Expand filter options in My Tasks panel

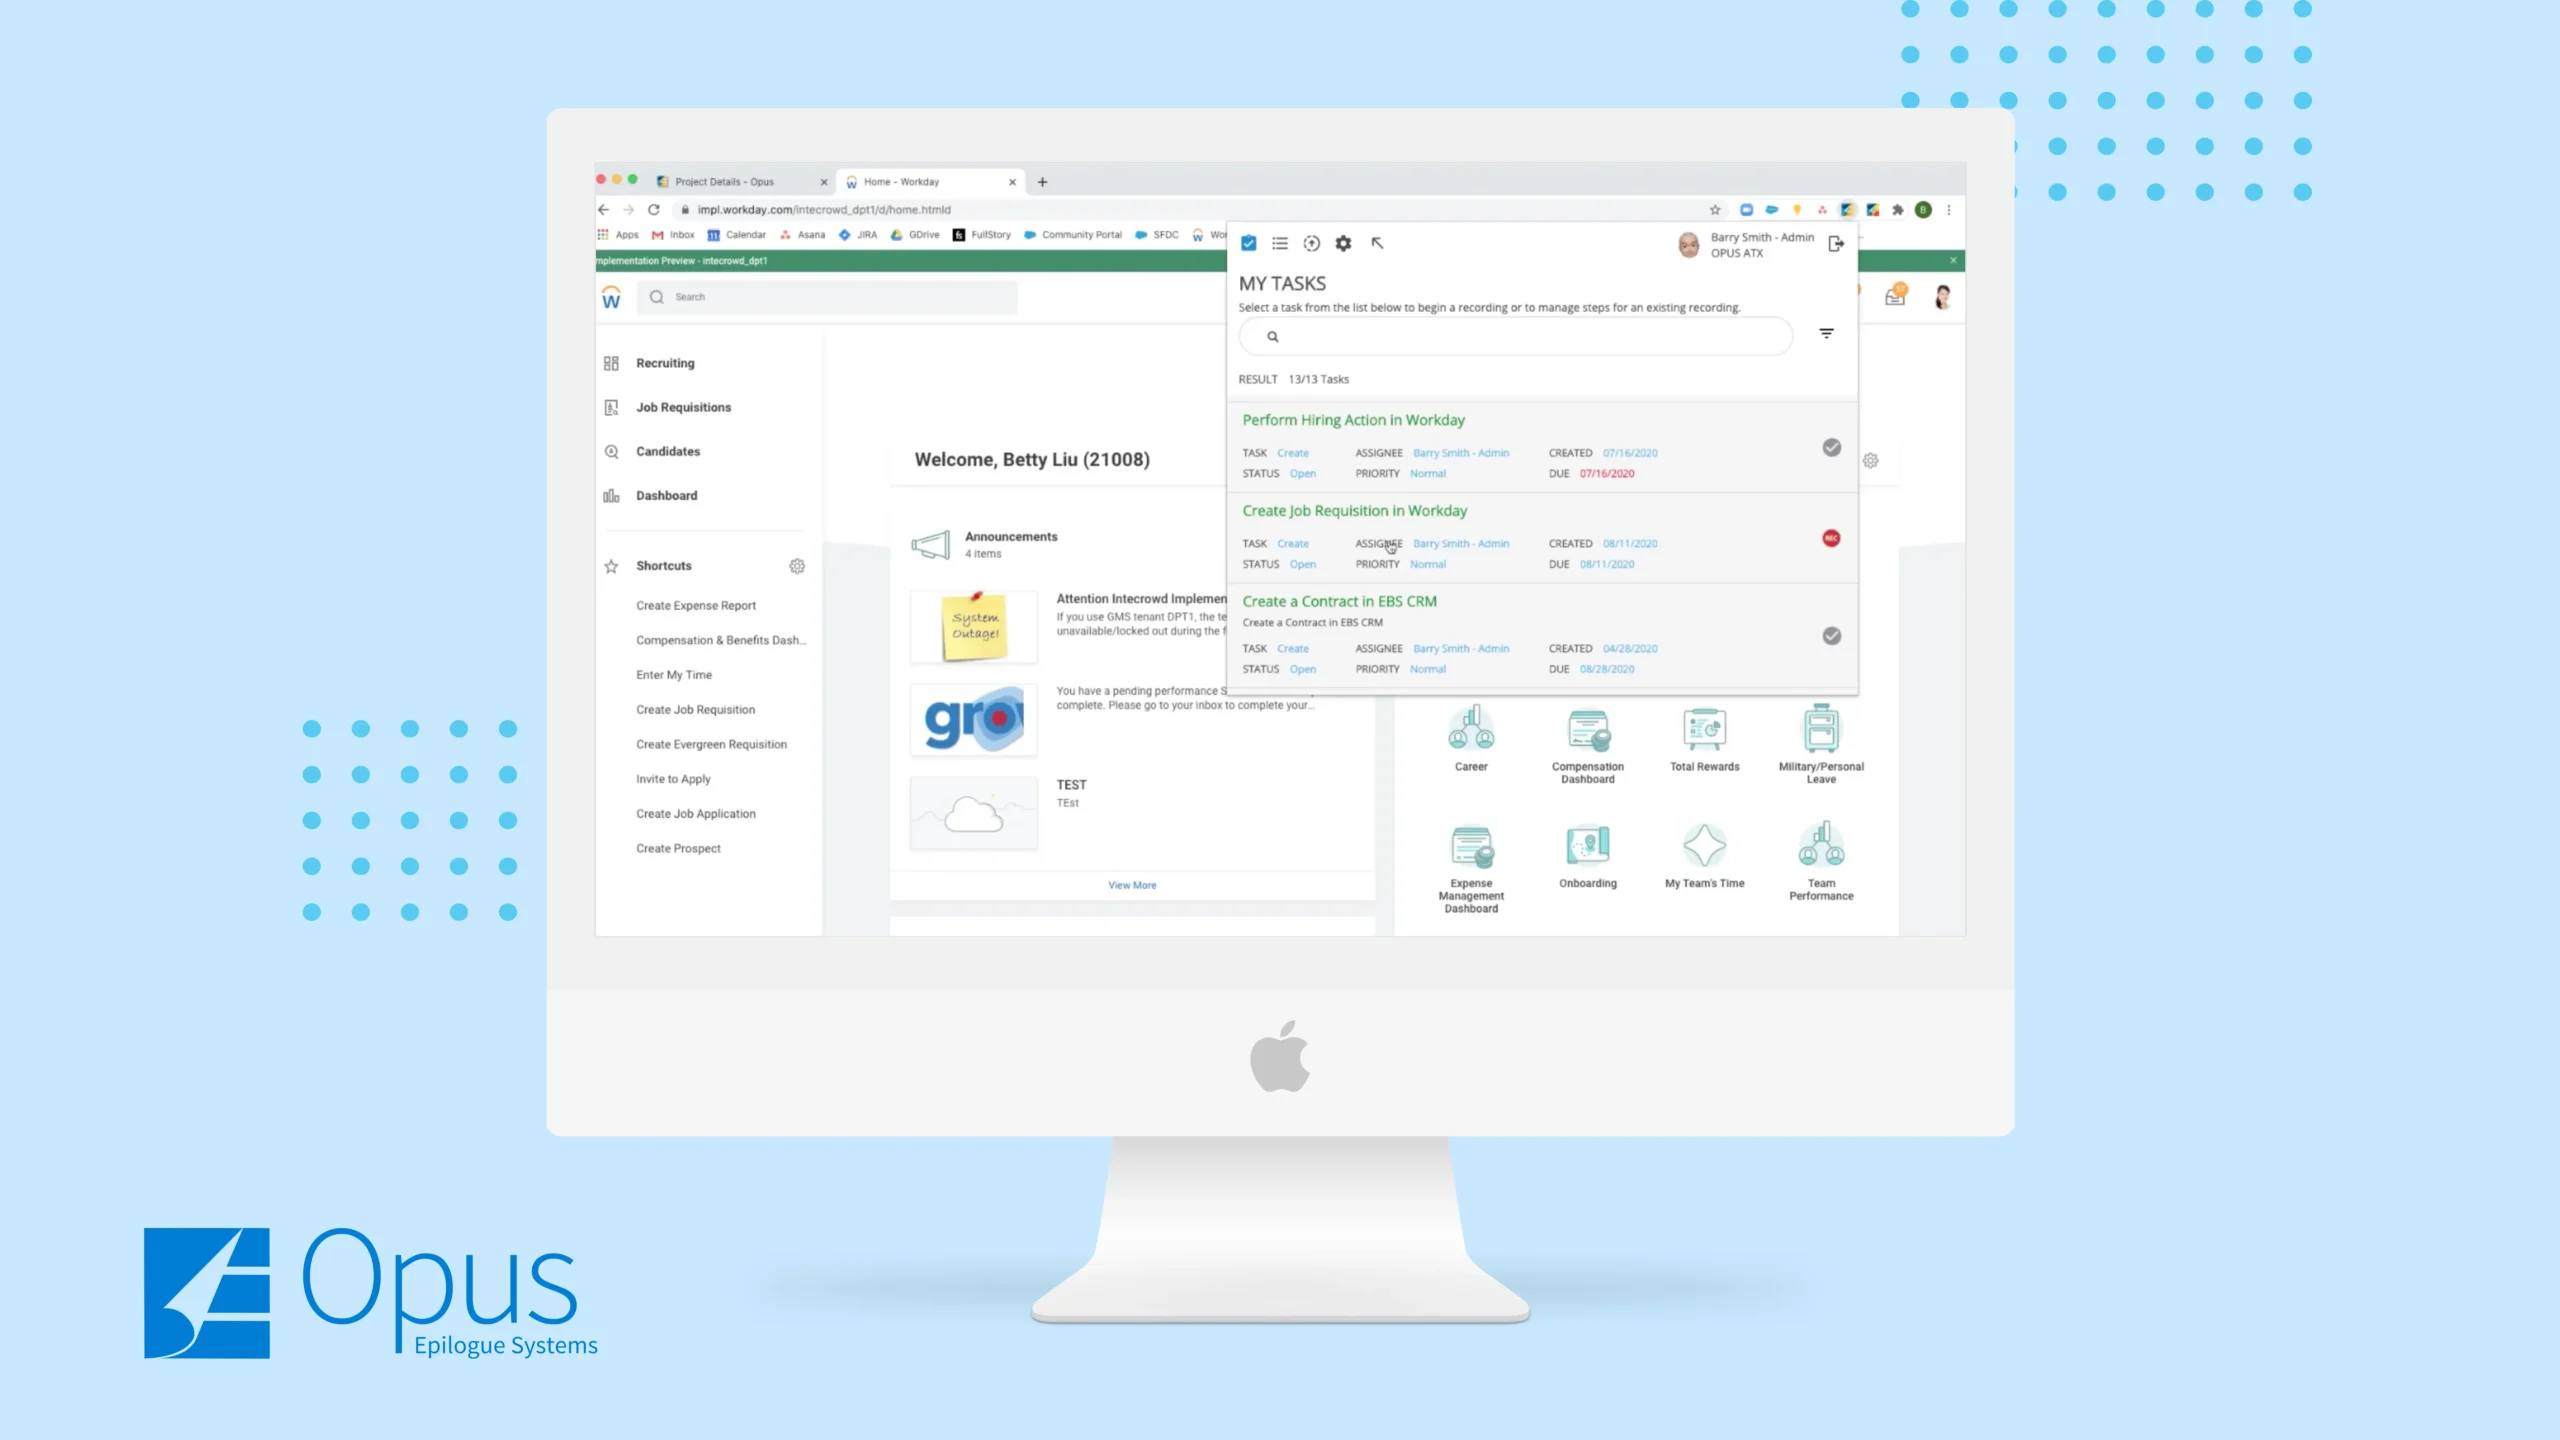pyautogui.click(x=1829, y=334)
